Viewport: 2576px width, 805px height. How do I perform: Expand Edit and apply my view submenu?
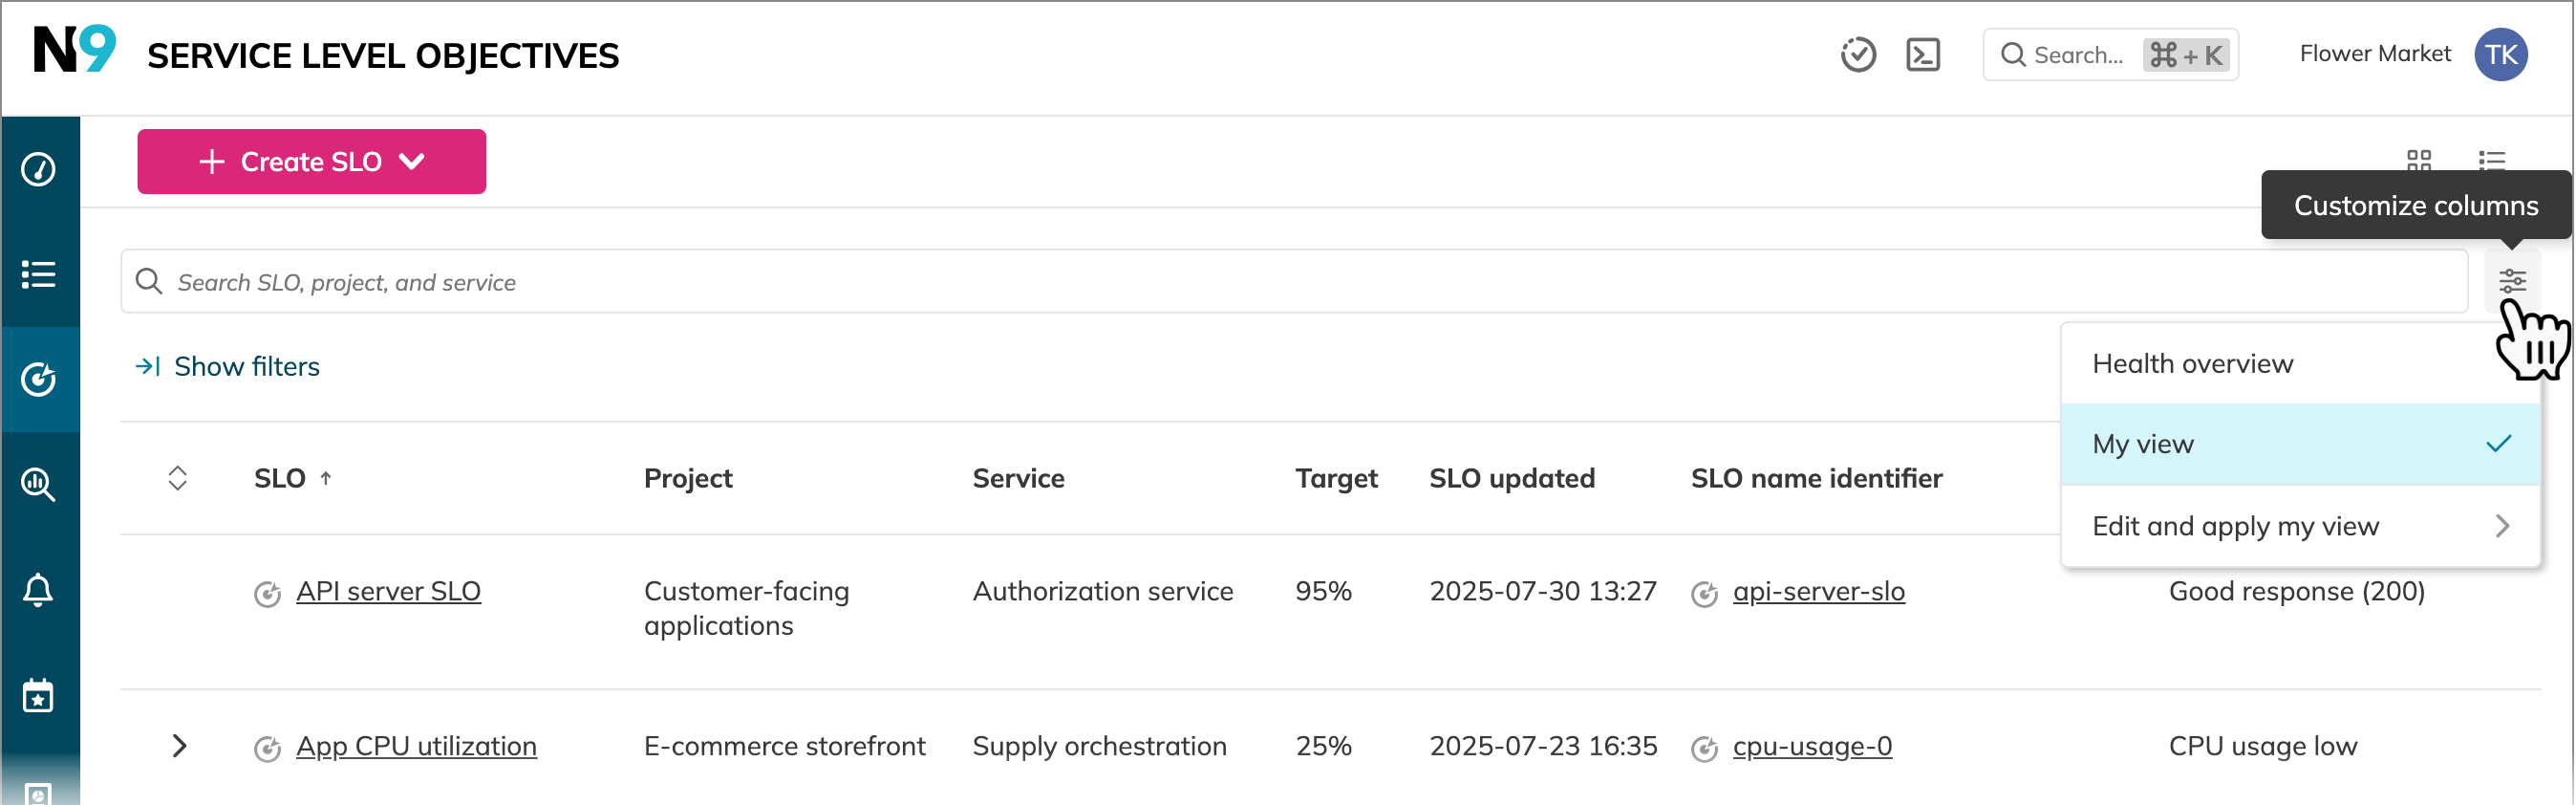(2300, 526)
